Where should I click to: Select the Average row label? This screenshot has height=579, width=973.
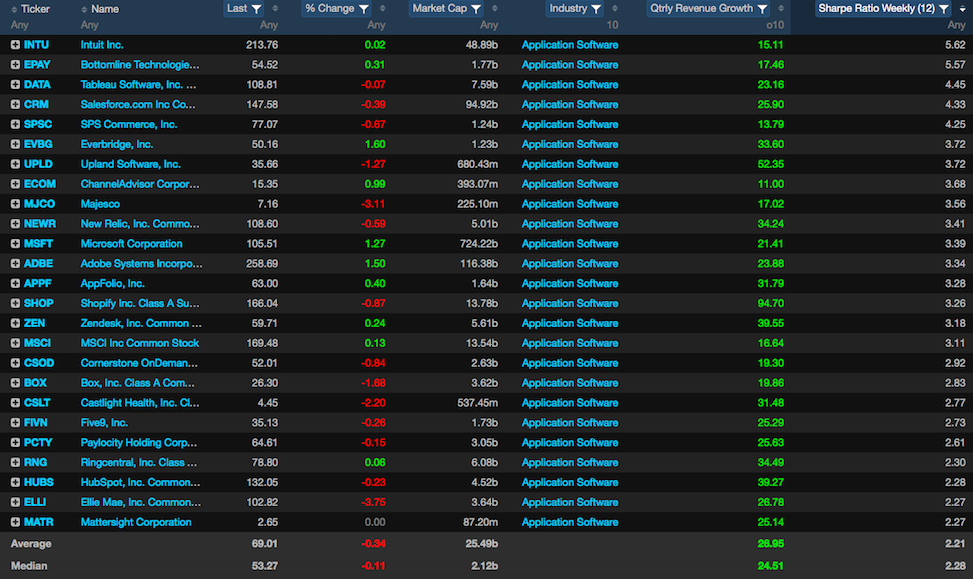click(31, 544)
